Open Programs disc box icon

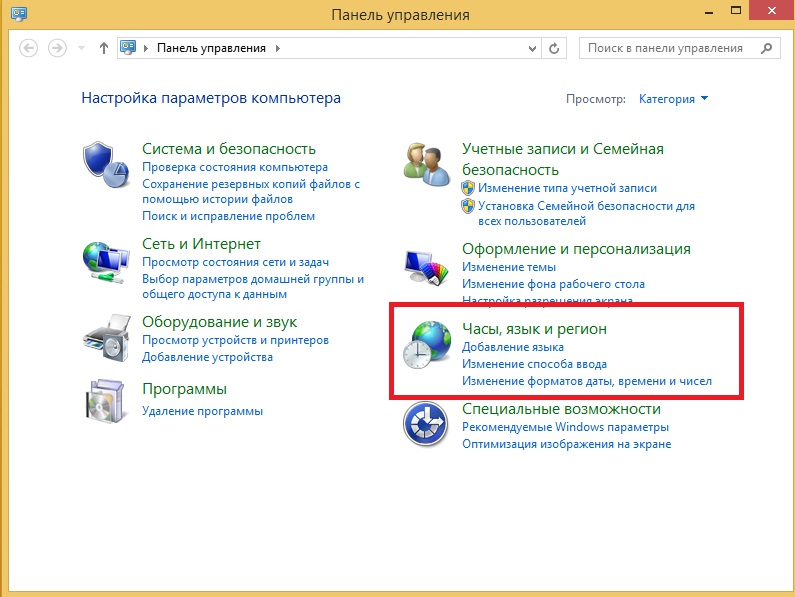[x=105, y=401]
